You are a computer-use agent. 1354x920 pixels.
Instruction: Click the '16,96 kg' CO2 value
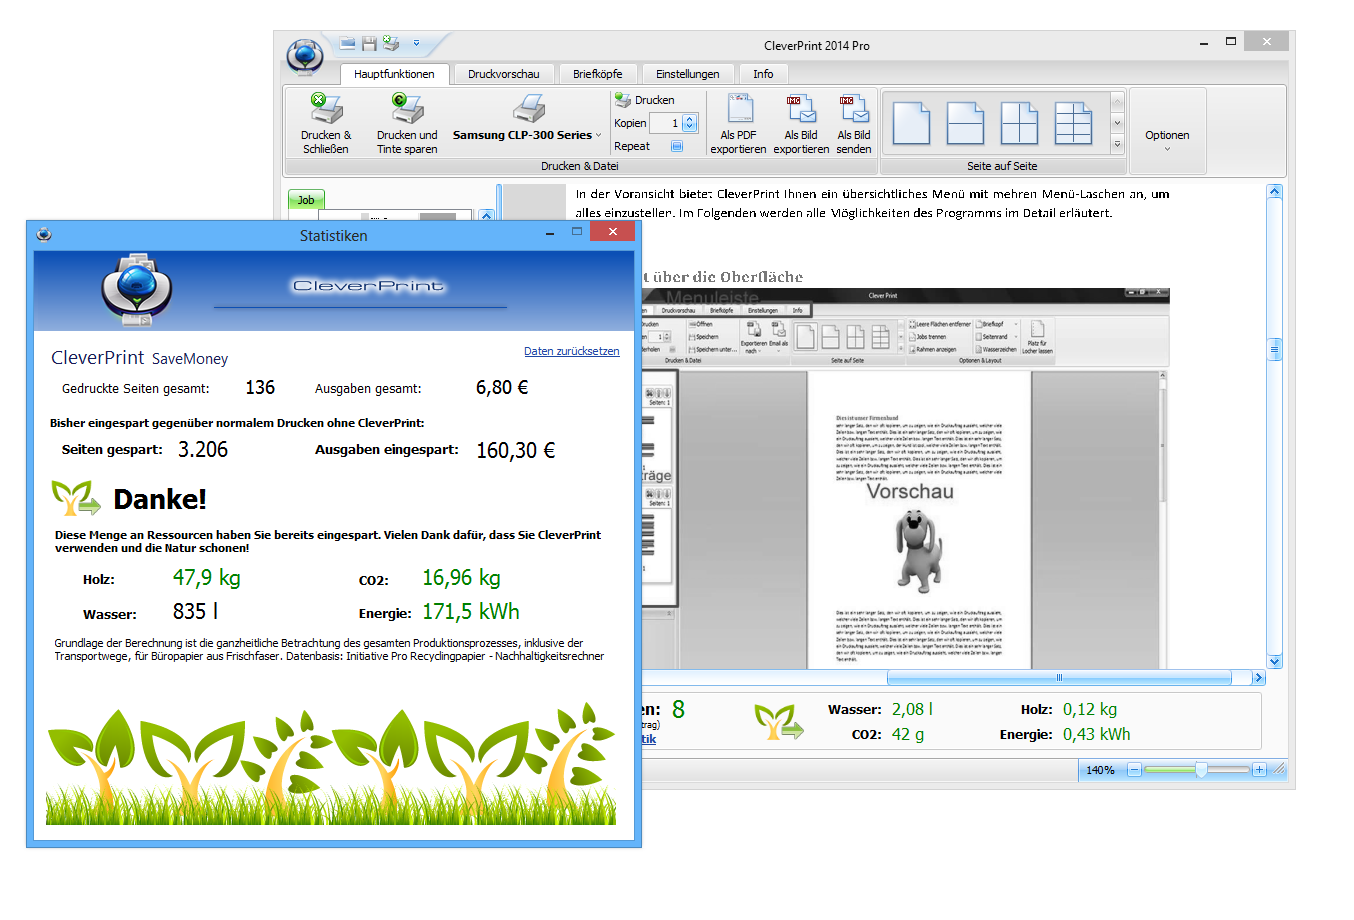tap(461, 578)
